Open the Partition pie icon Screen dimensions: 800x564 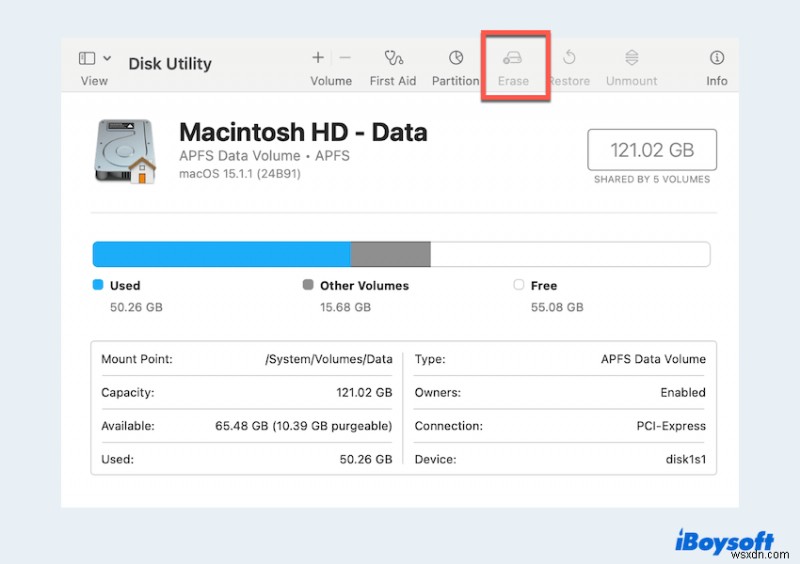click(456, 58)
